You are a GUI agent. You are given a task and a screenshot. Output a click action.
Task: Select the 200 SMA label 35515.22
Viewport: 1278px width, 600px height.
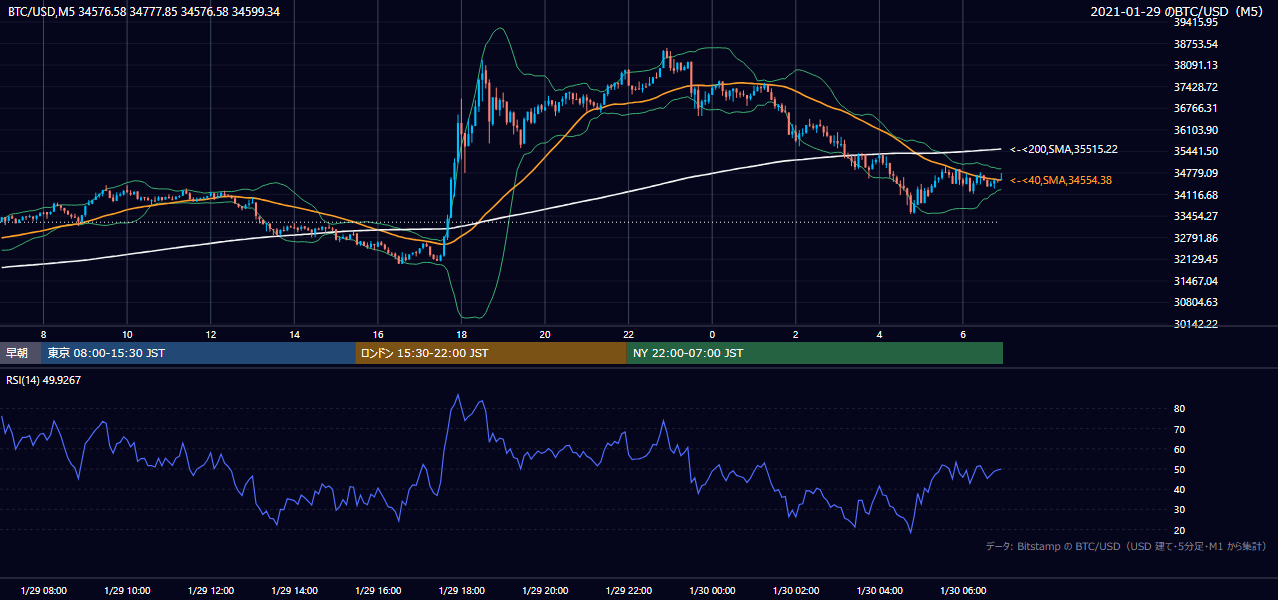(x=1064, y=149)
